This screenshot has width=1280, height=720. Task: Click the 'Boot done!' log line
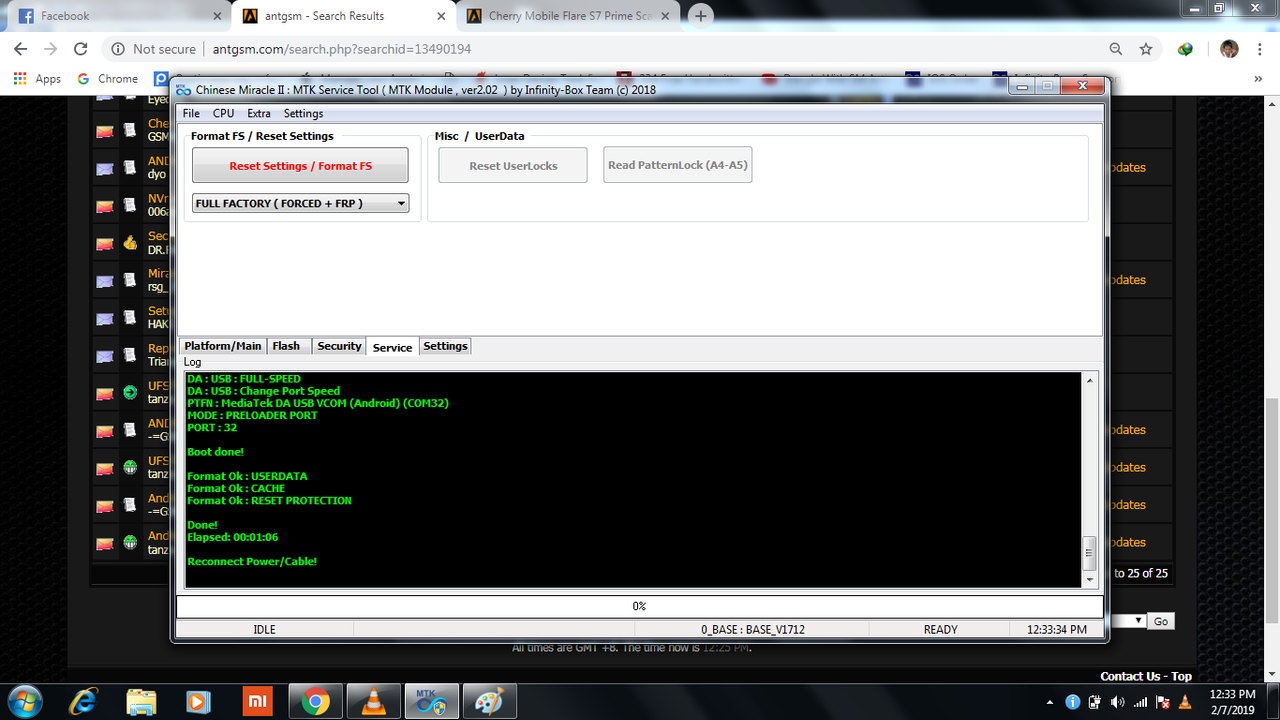[216, 452]
